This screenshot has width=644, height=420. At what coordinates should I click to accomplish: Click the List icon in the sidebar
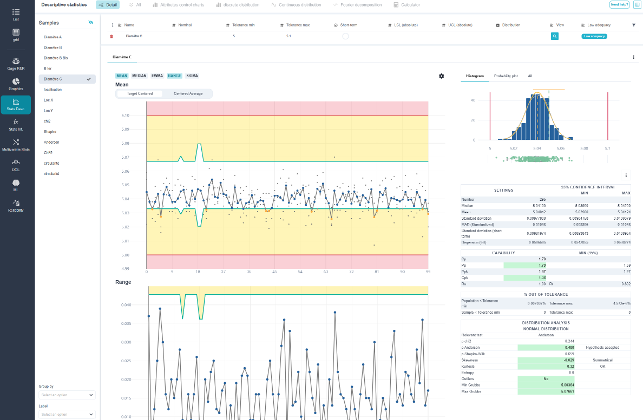(x=16, y=14)
